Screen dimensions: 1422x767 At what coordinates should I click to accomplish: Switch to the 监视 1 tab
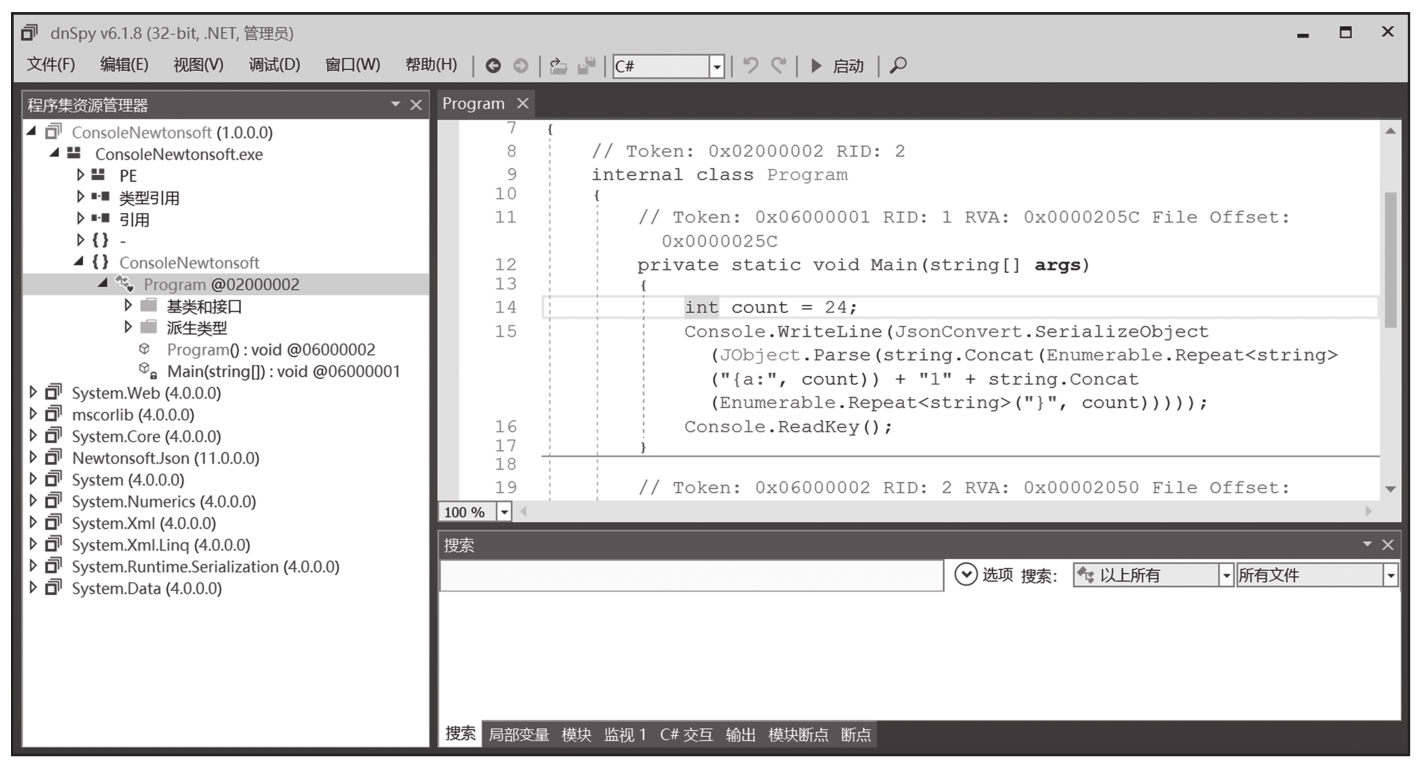pyautogui.click(x=625, y=735)
